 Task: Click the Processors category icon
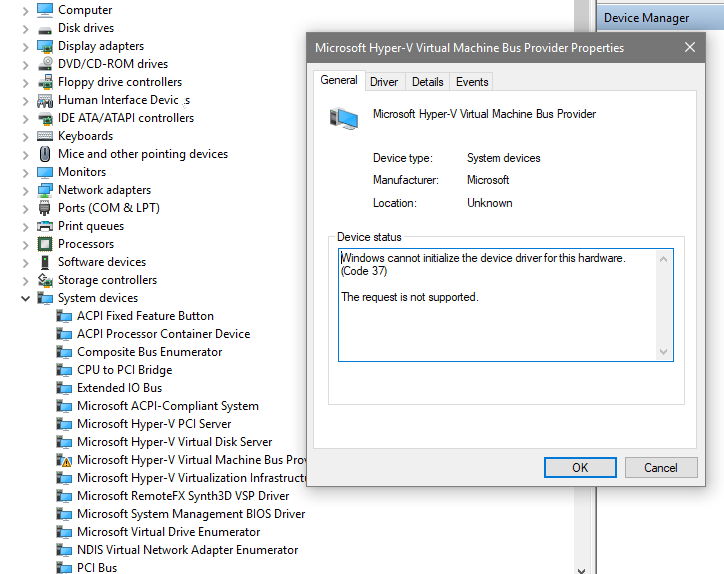point(45,244)
